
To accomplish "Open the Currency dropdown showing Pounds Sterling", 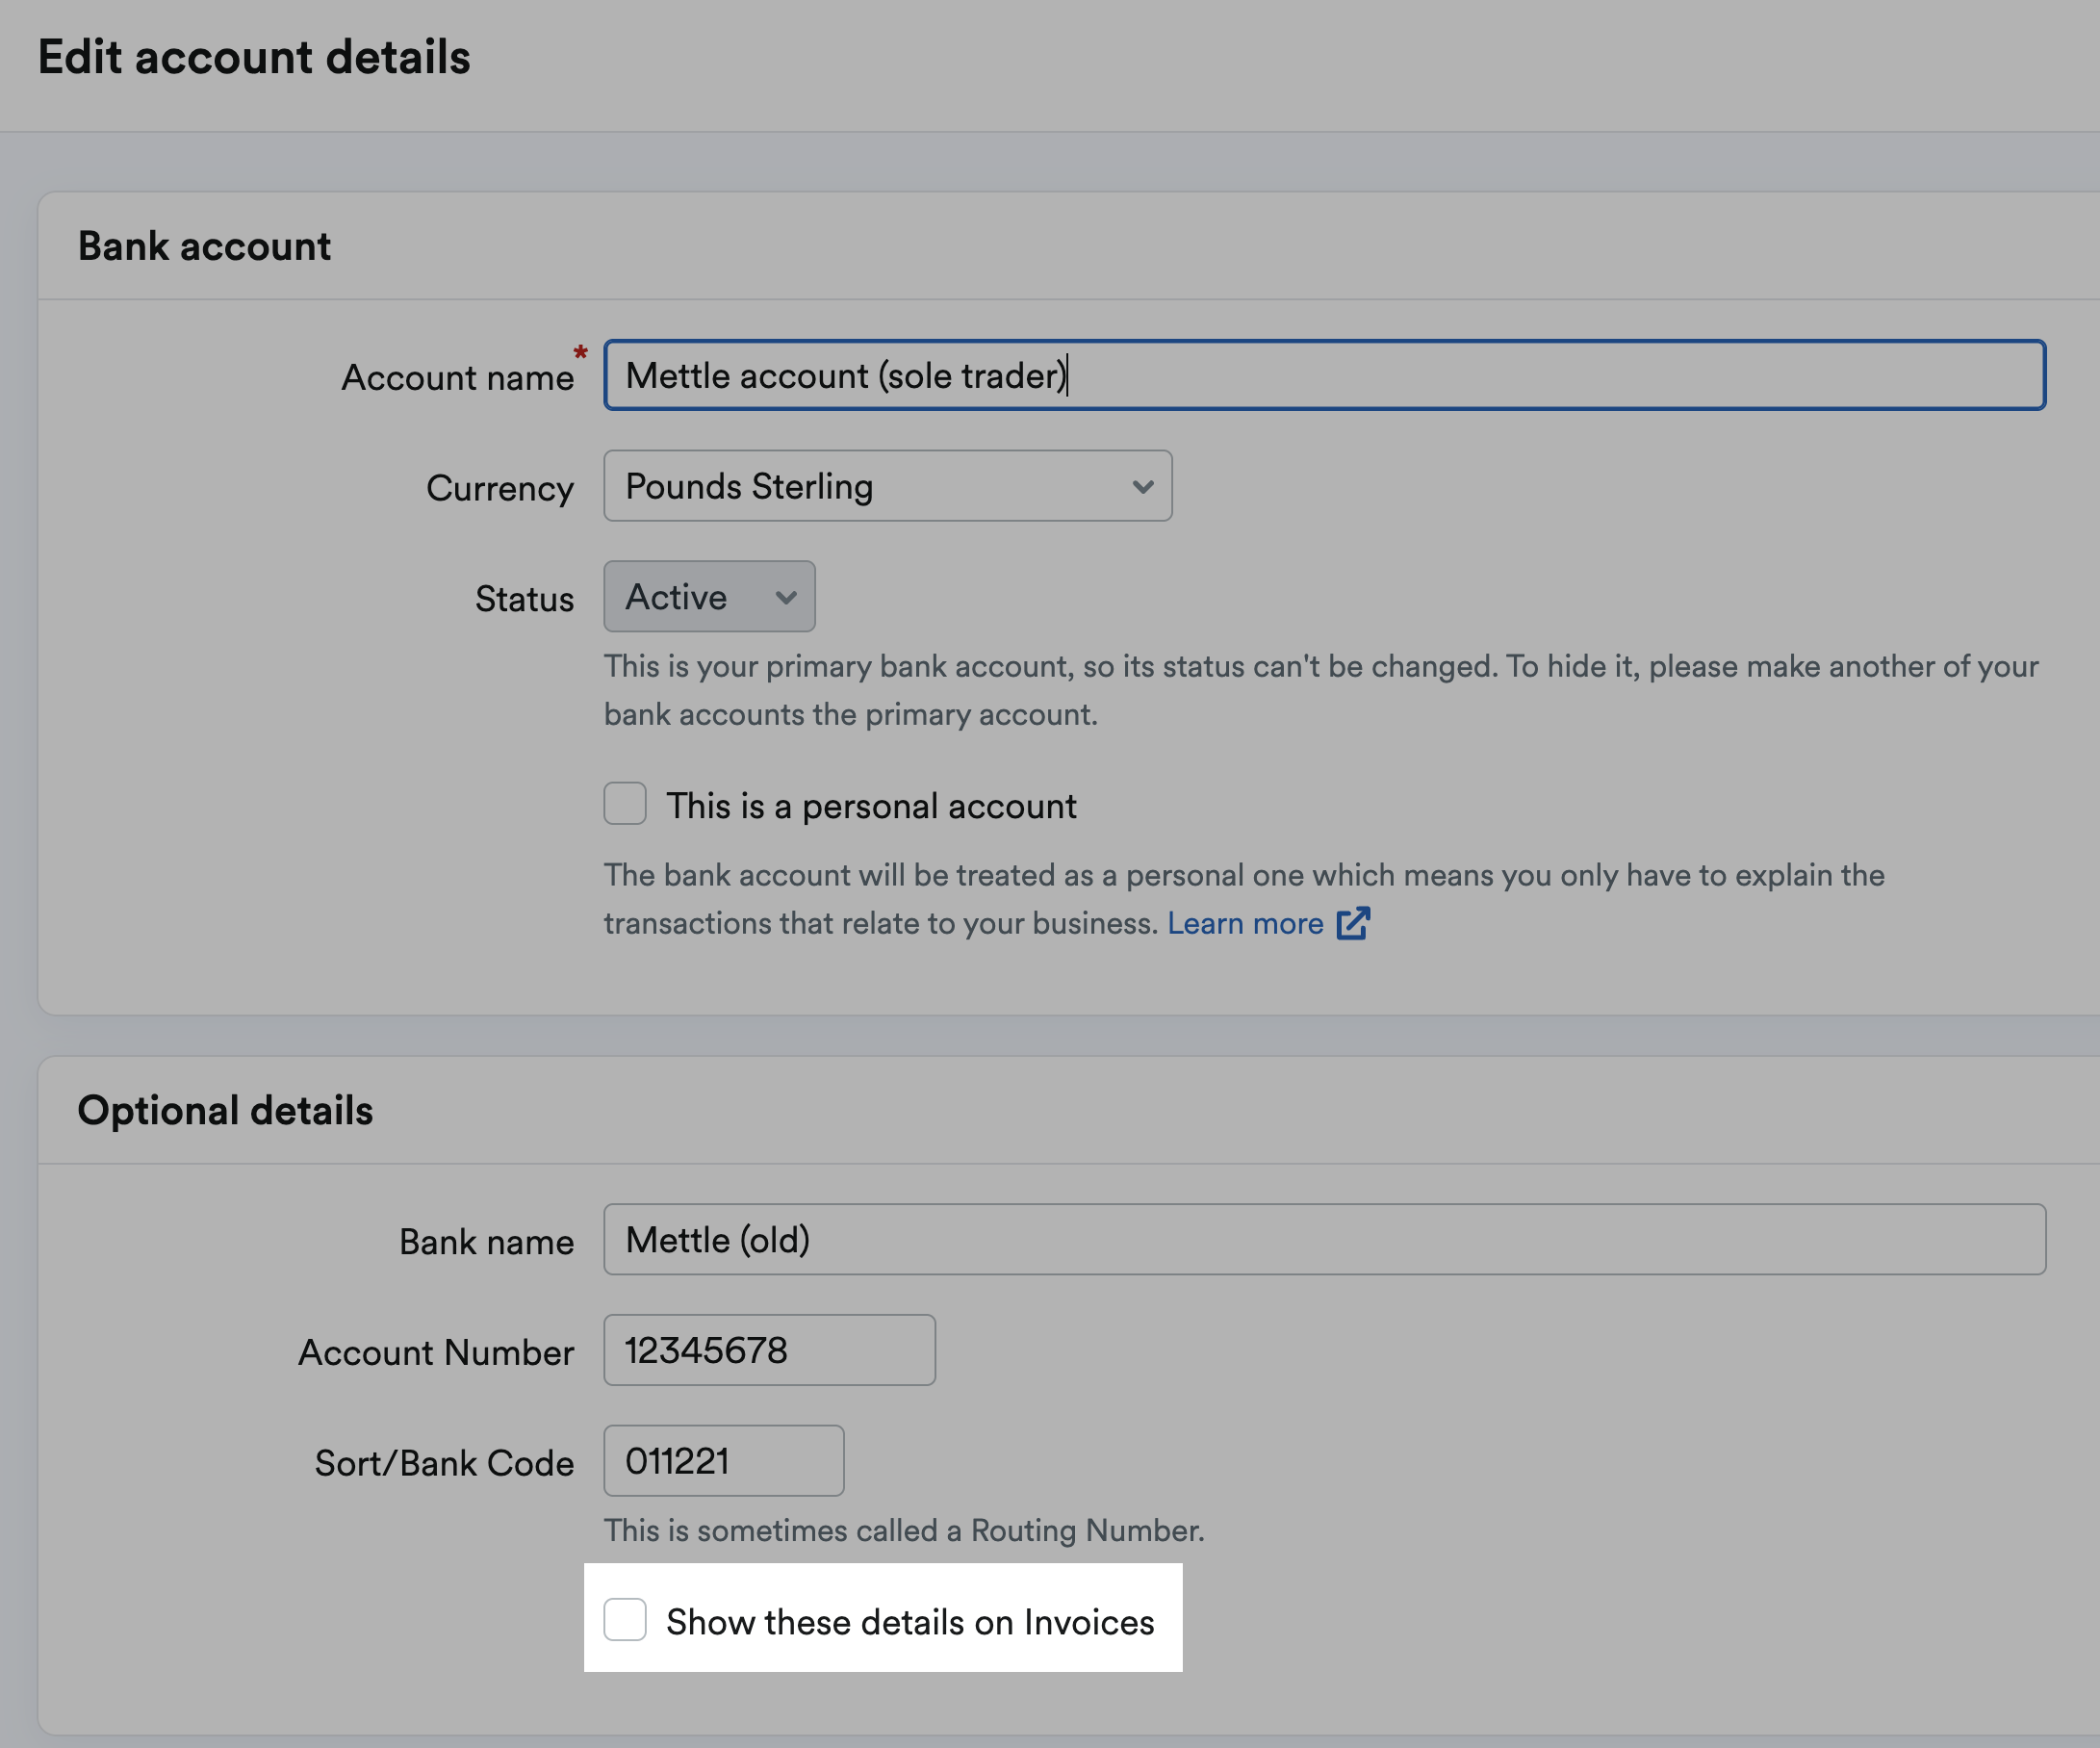I will [887, 486].
